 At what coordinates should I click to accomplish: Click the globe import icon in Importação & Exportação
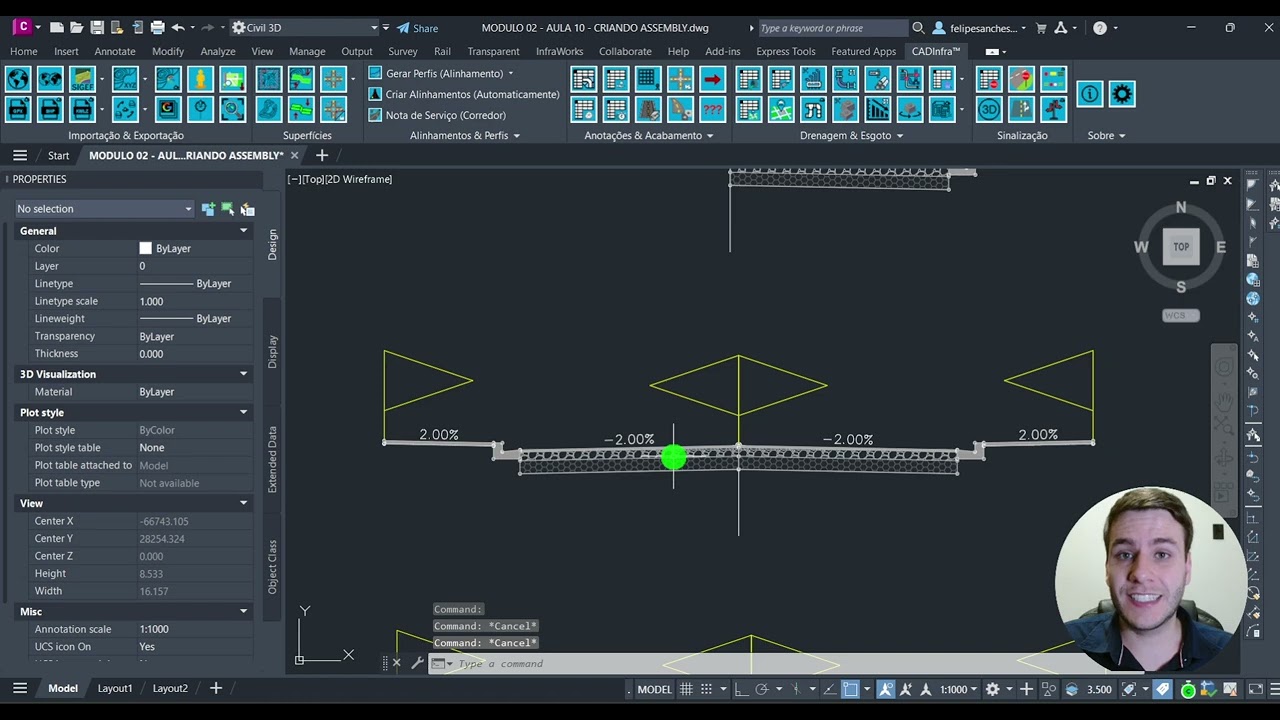[x=18, y=78]
